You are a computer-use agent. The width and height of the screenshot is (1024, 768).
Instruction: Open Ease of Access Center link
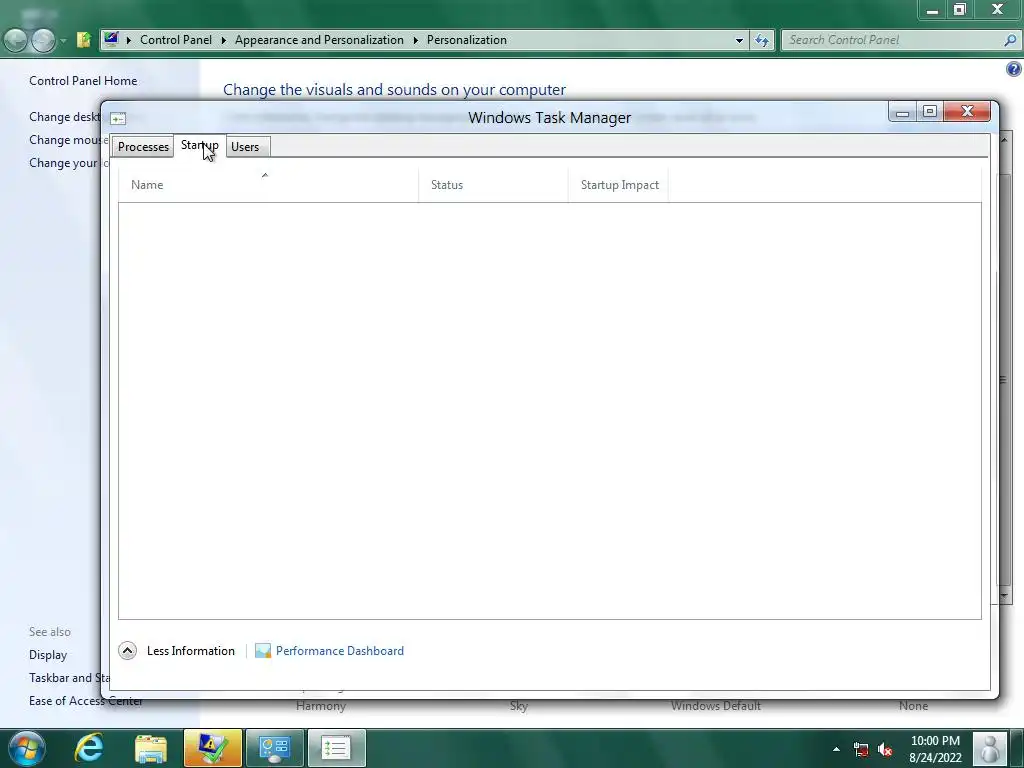(86, 701)
